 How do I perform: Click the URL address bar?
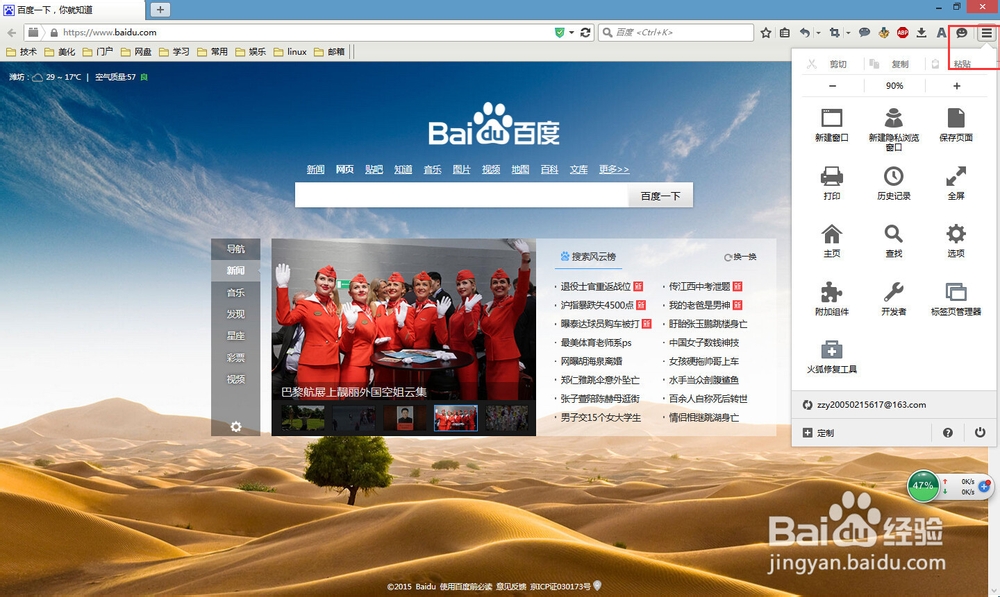pyautogui.click(x=307, y=33)
